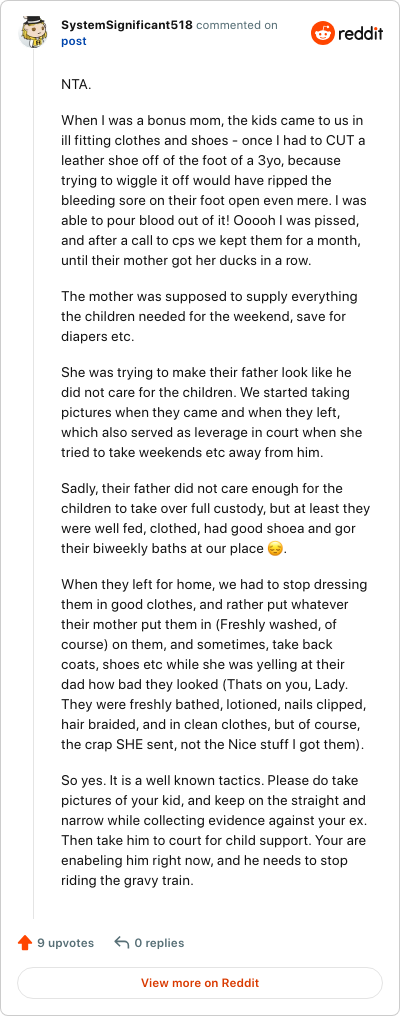Image resolution: width=400 pixels, height=1016 pixels.
Task: Click the pensive face emoji
Action: coord(276,549)
